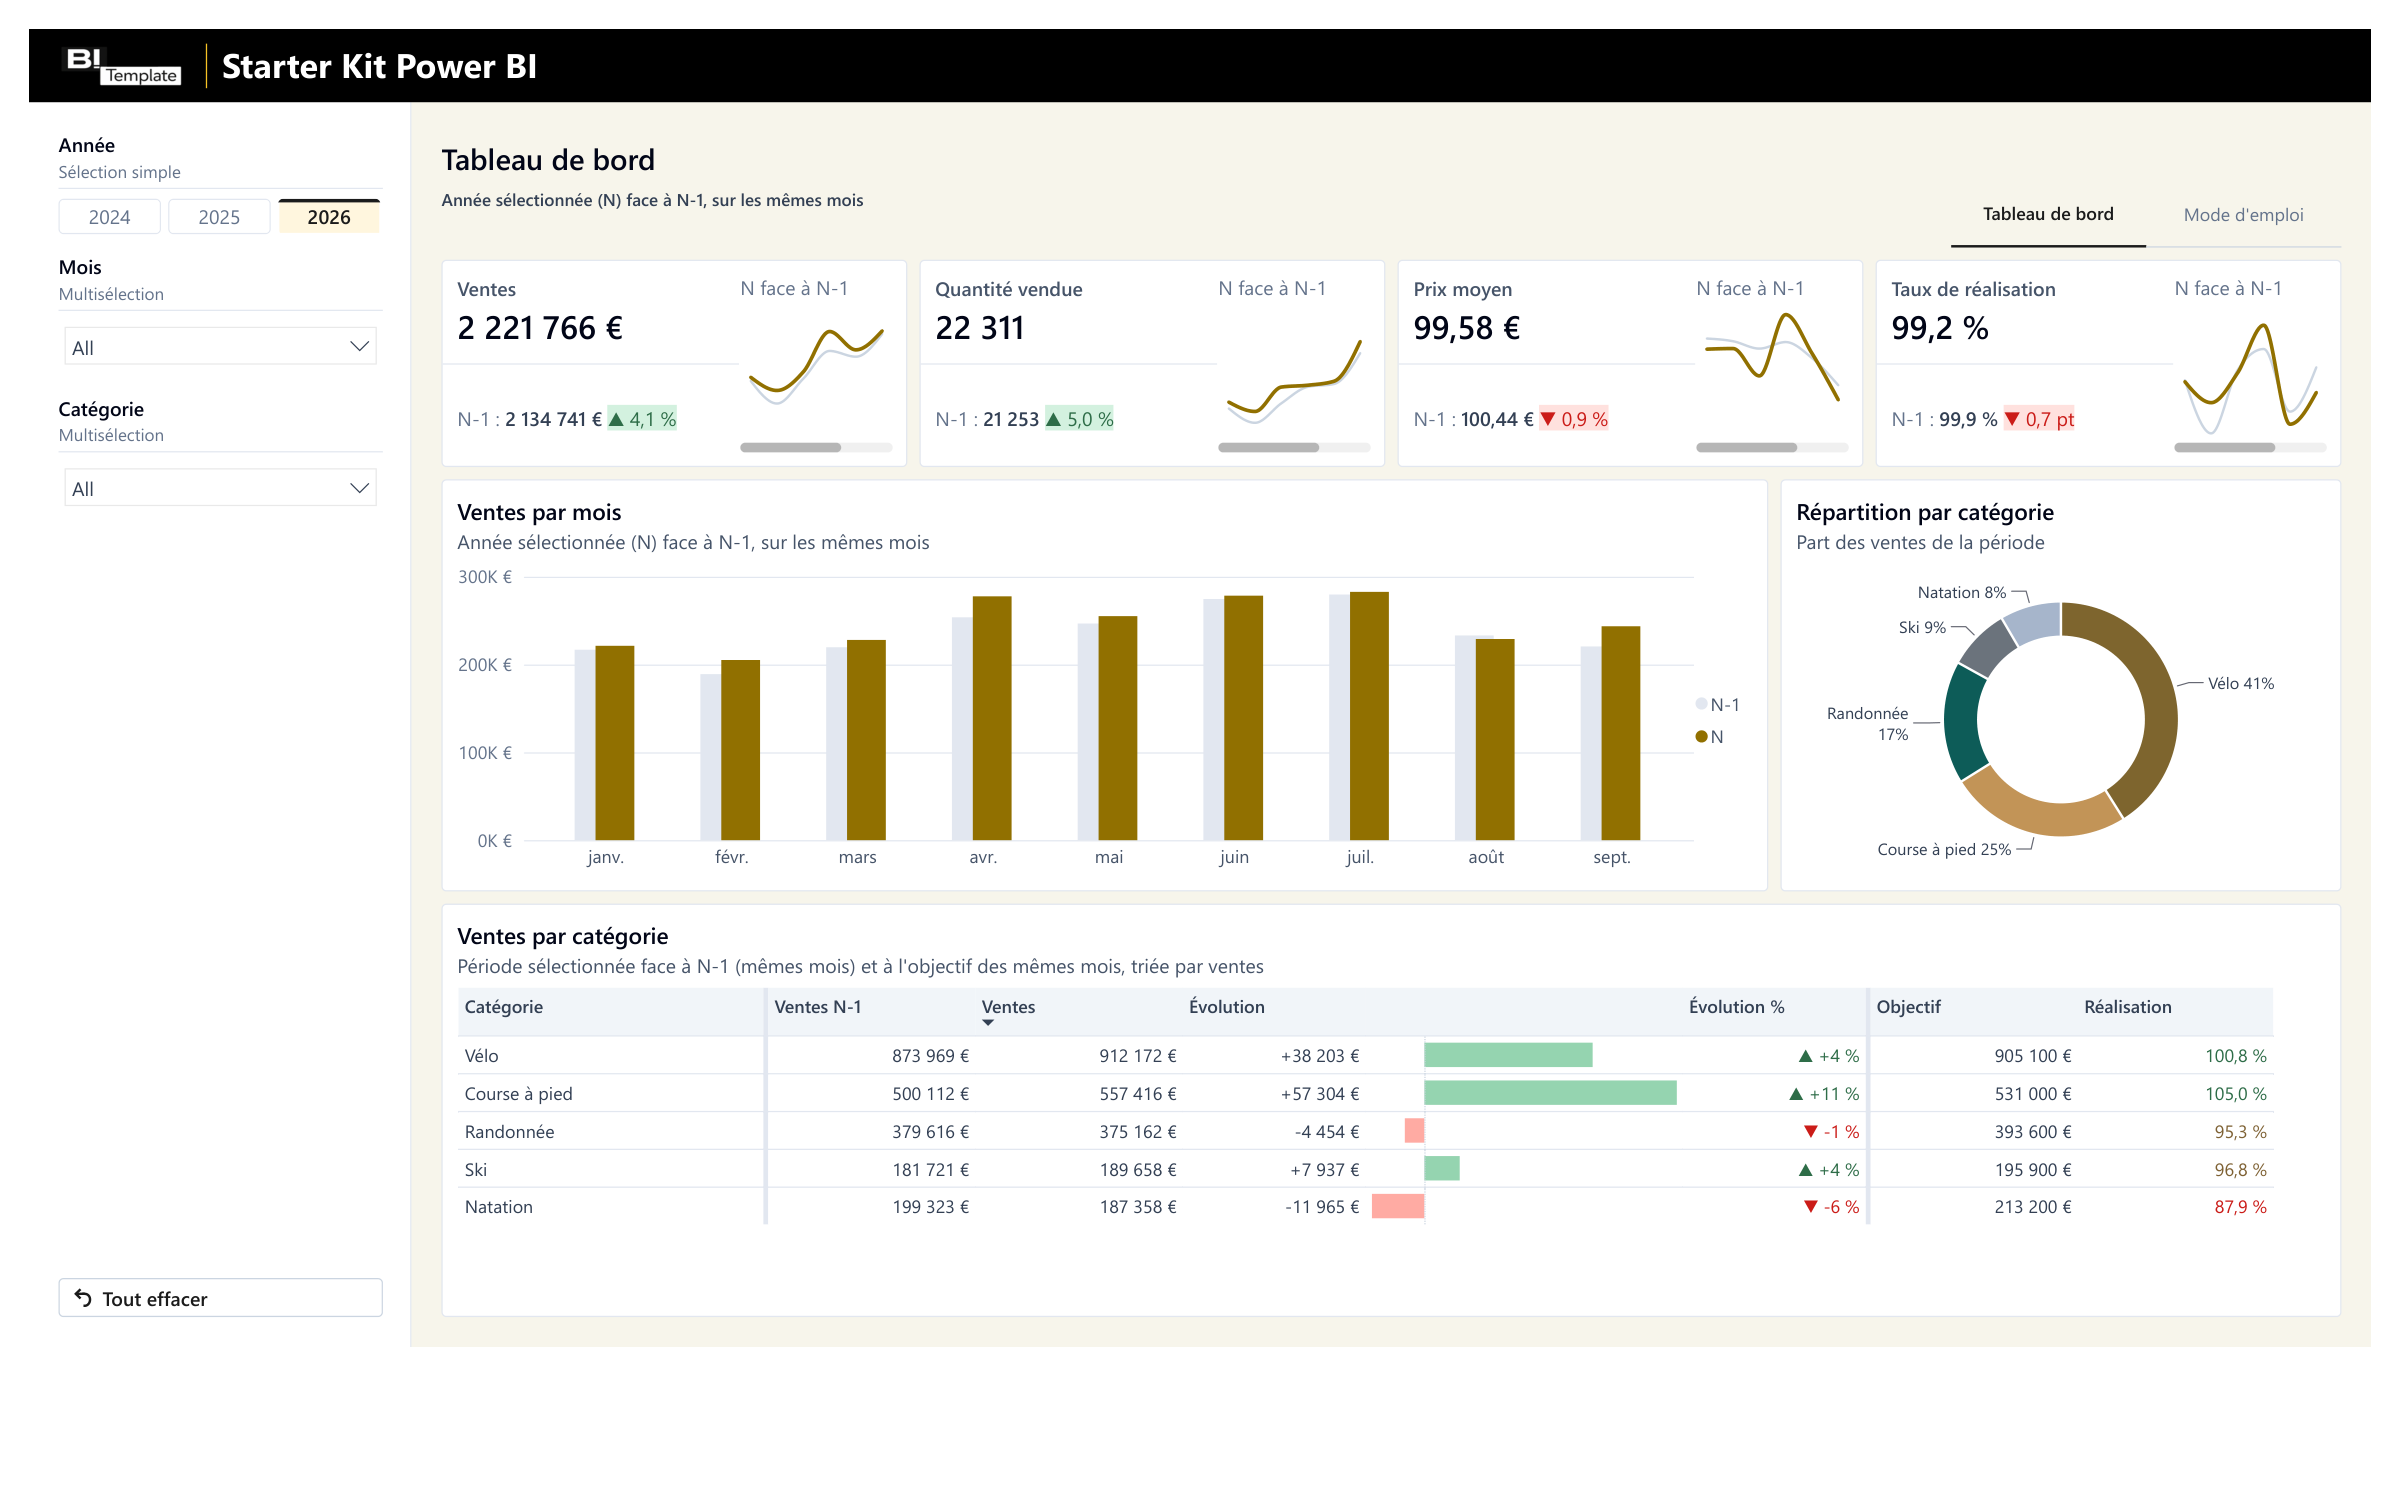The image size is (2400, 1500).
Task: Open the Mois dropdown
Action: coord(220,347)
